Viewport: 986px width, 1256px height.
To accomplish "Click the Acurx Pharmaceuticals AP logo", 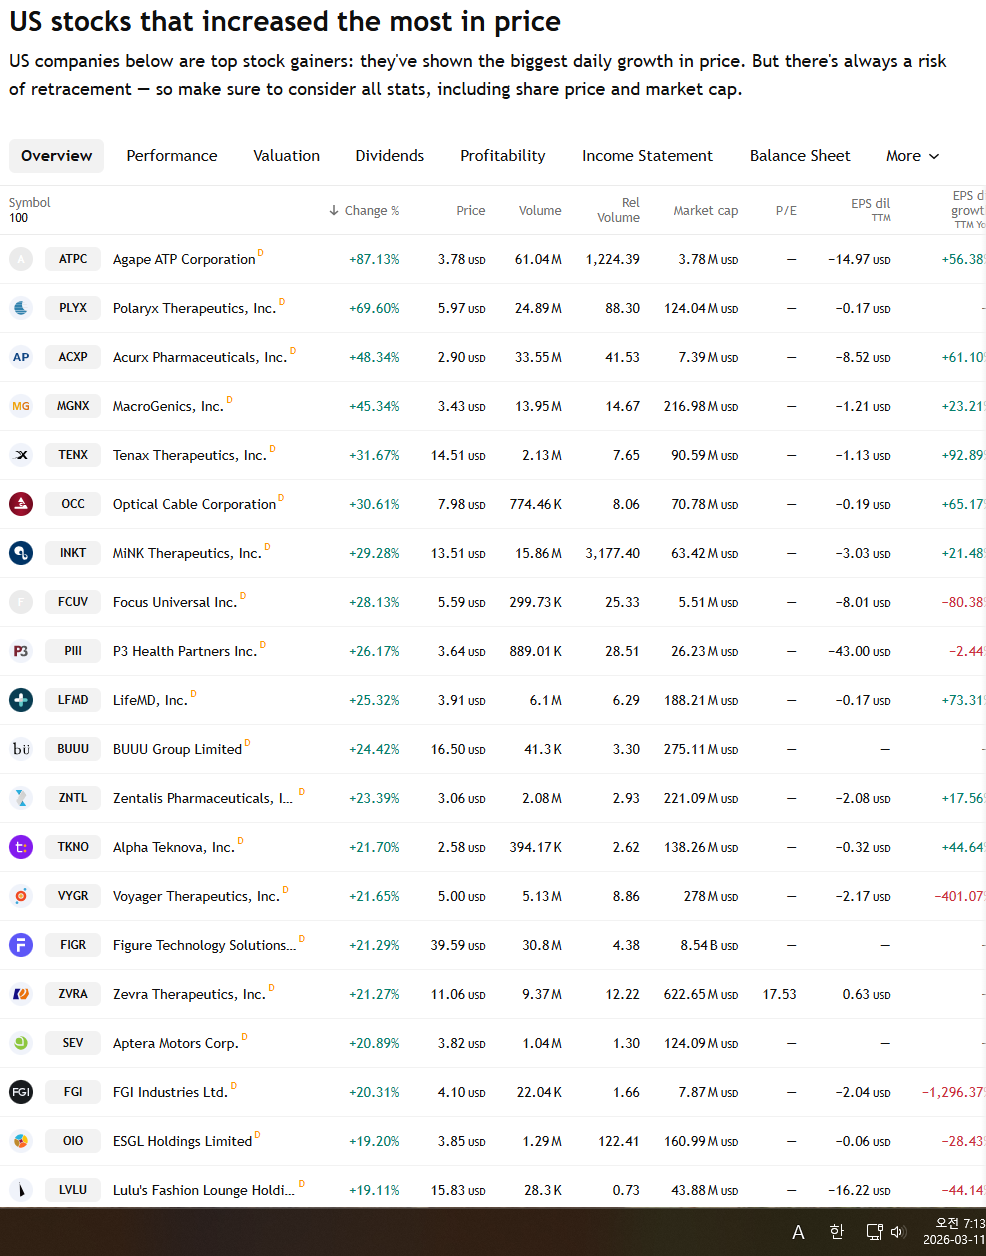I will point(21,357).
